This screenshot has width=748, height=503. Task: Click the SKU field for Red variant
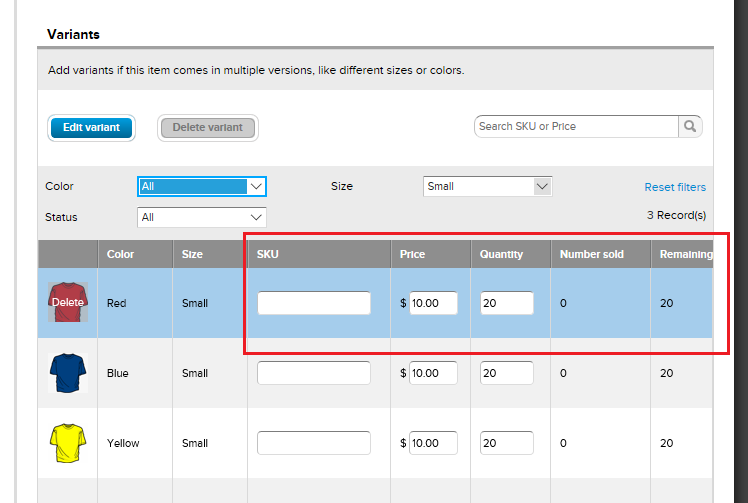pyautogui.click(x=314, y=303)
